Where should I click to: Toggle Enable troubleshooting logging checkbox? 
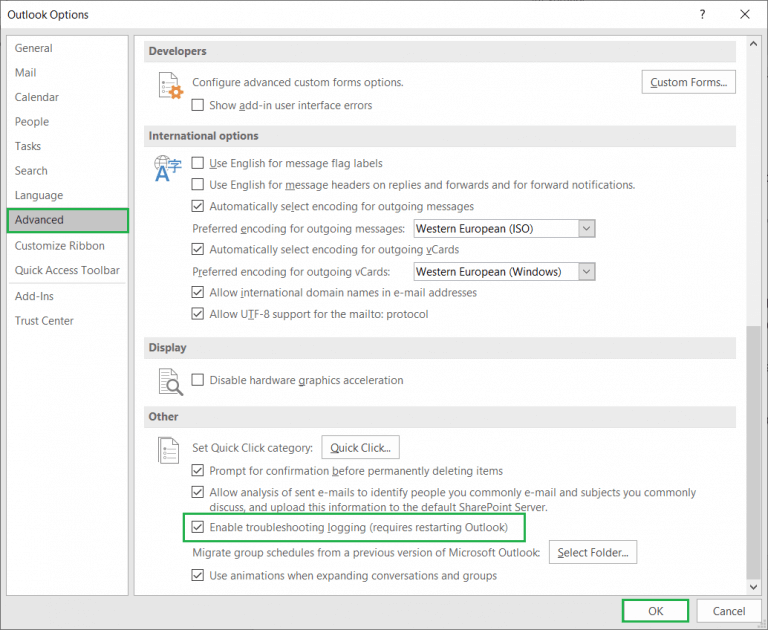(x=197, y=527)
